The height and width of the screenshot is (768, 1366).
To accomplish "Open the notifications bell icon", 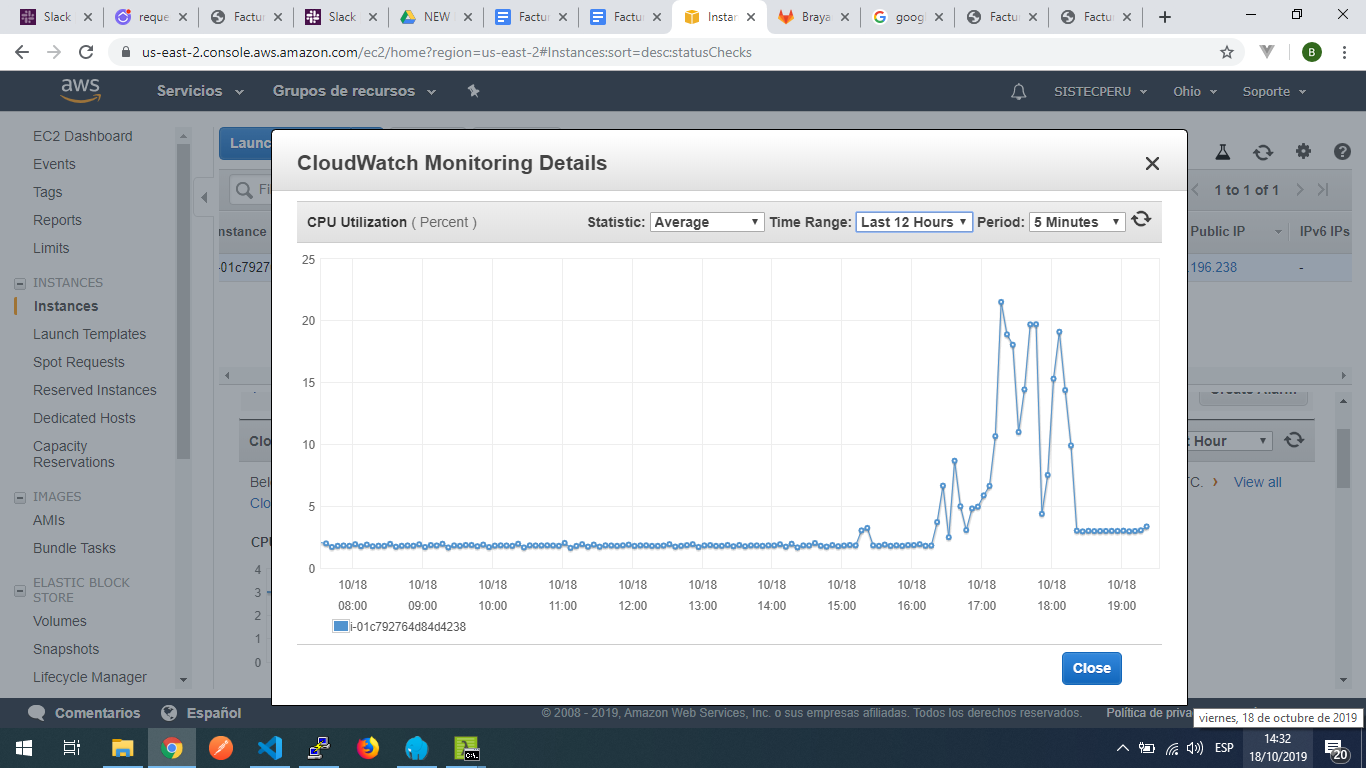I will [x=1018, y=92].
